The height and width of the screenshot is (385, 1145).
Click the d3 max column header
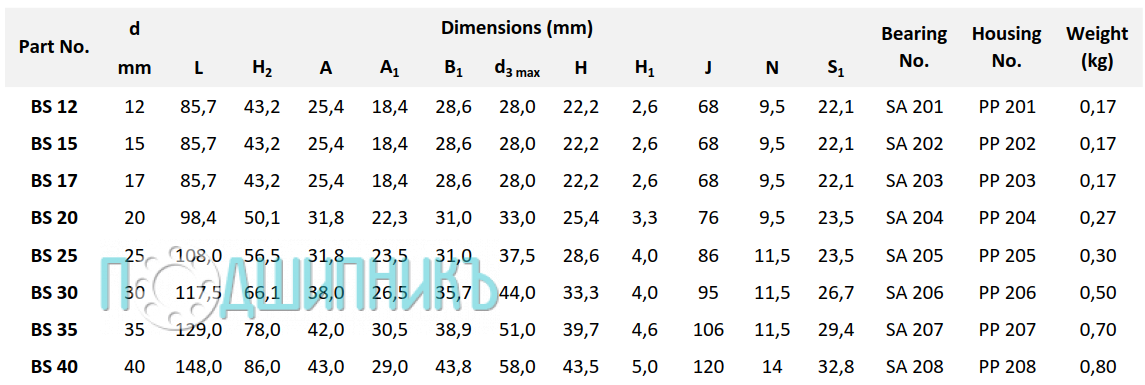point(517,69)
